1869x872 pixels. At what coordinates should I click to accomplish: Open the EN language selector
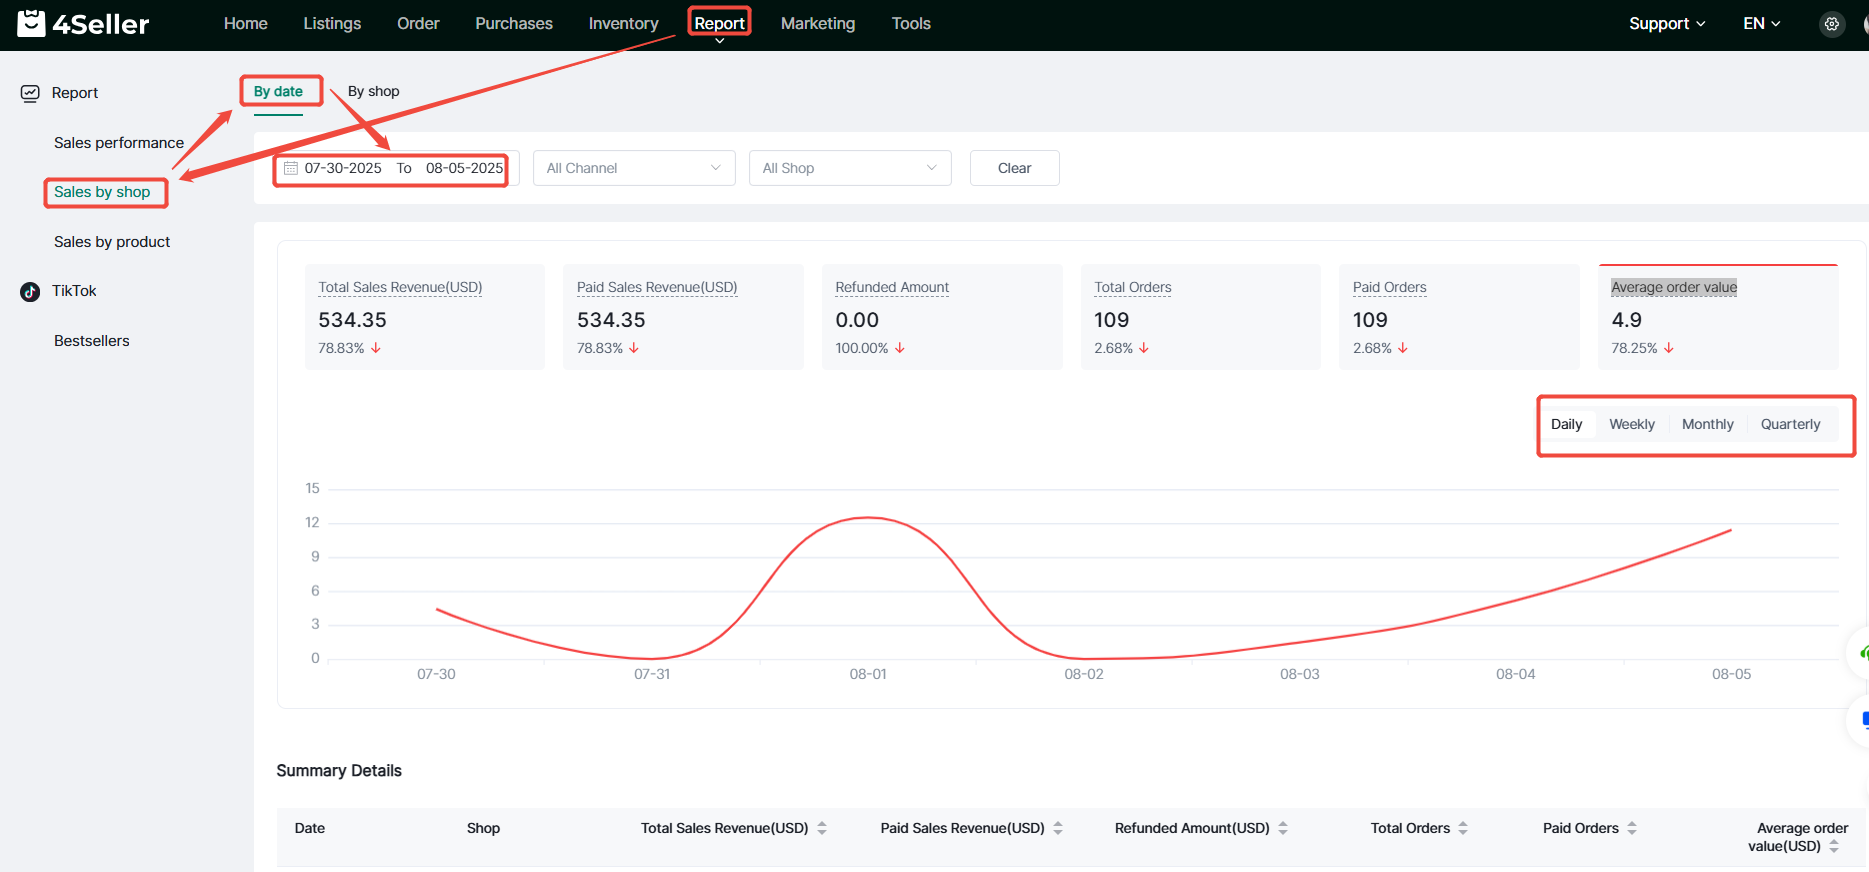click(1761, 24)
